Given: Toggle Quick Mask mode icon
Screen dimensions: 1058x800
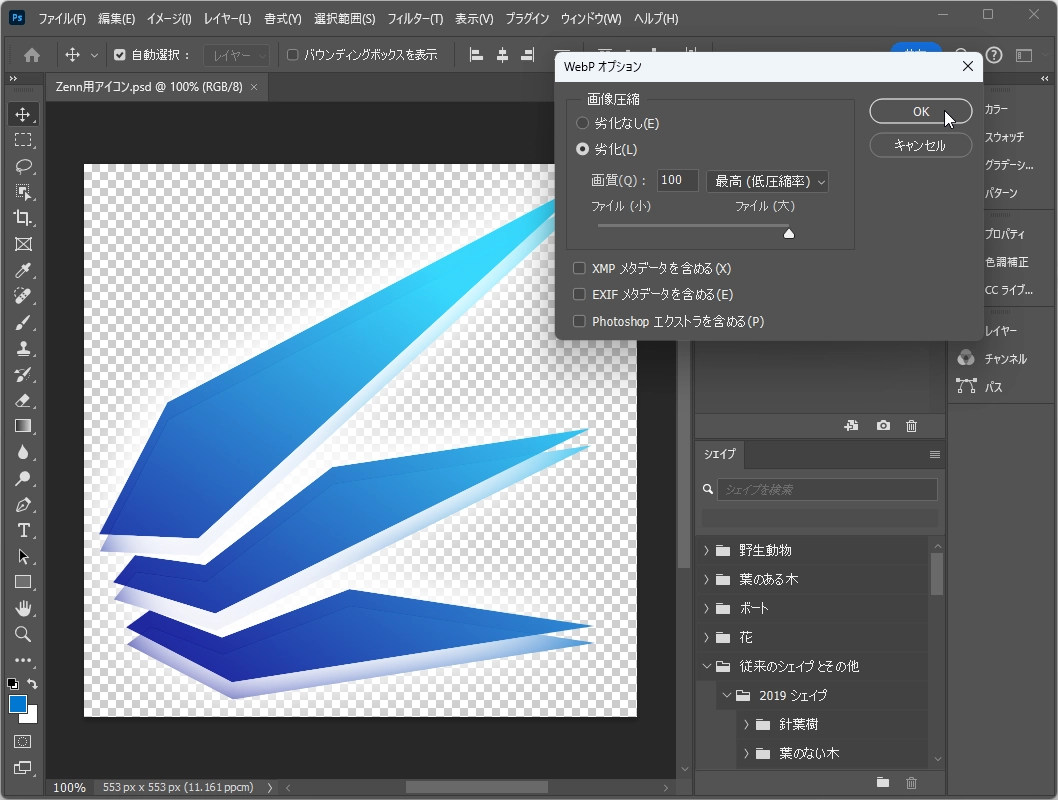Looking at the screenshot, I should [23, 742].
